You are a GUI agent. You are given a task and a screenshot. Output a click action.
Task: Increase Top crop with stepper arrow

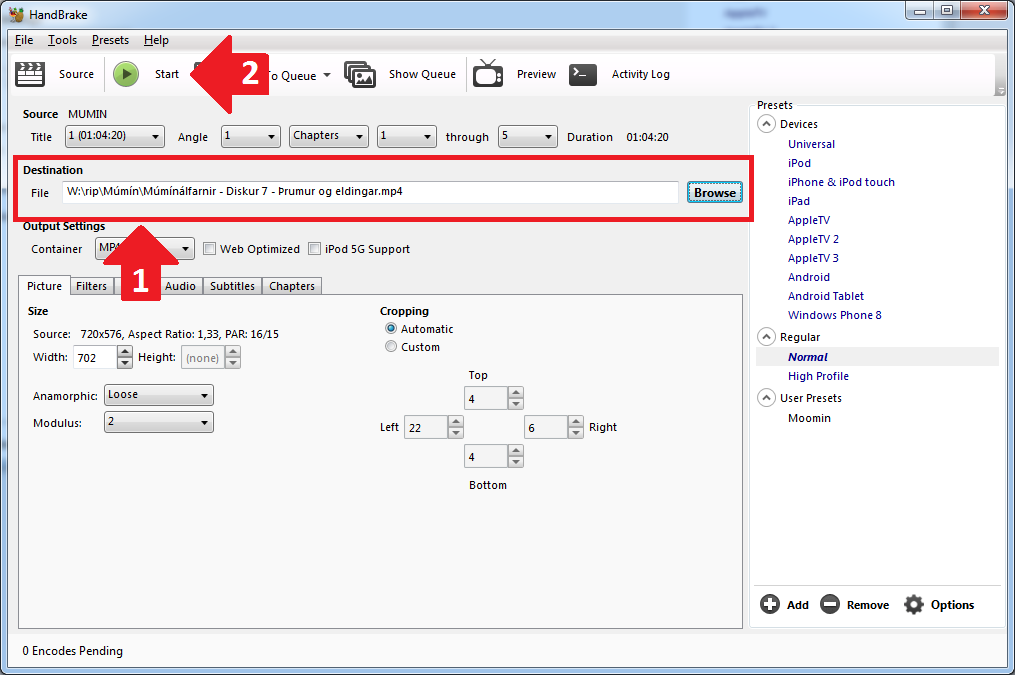(515, 393)
